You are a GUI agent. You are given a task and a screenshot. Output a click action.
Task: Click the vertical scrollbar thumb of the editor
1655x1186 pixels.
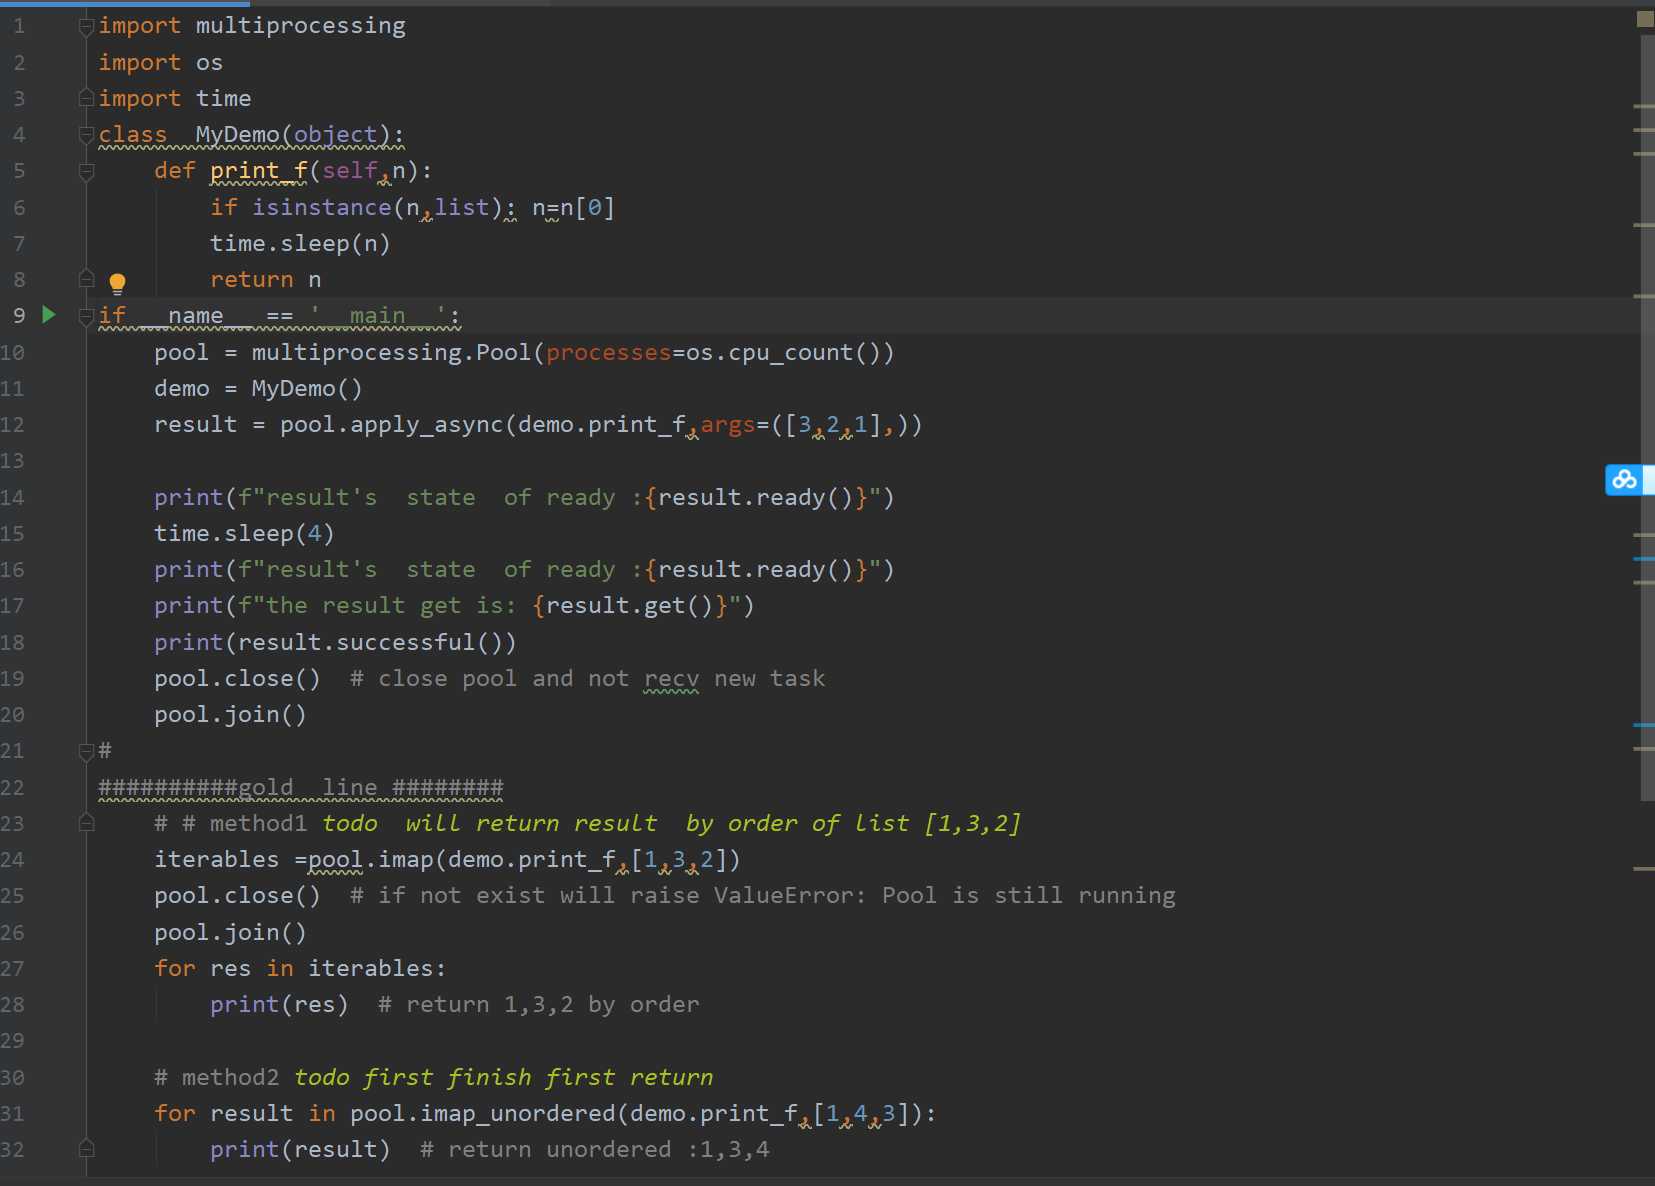[x=1647, y=418]
